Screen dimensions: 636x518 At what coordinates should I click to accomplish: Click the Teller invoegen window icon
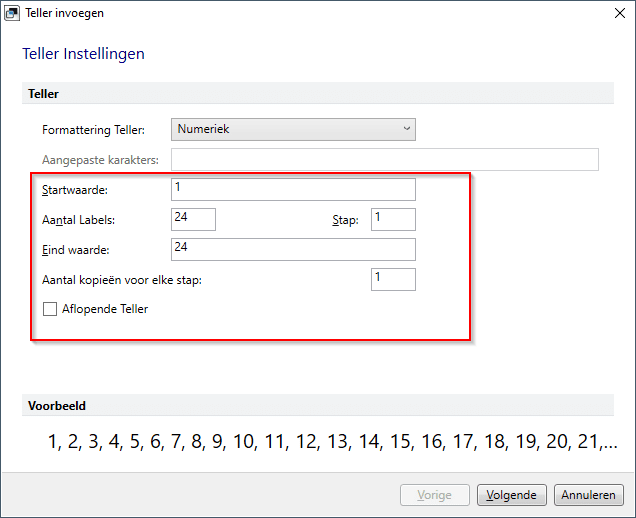pyautogui.click(x=12, y=13)
